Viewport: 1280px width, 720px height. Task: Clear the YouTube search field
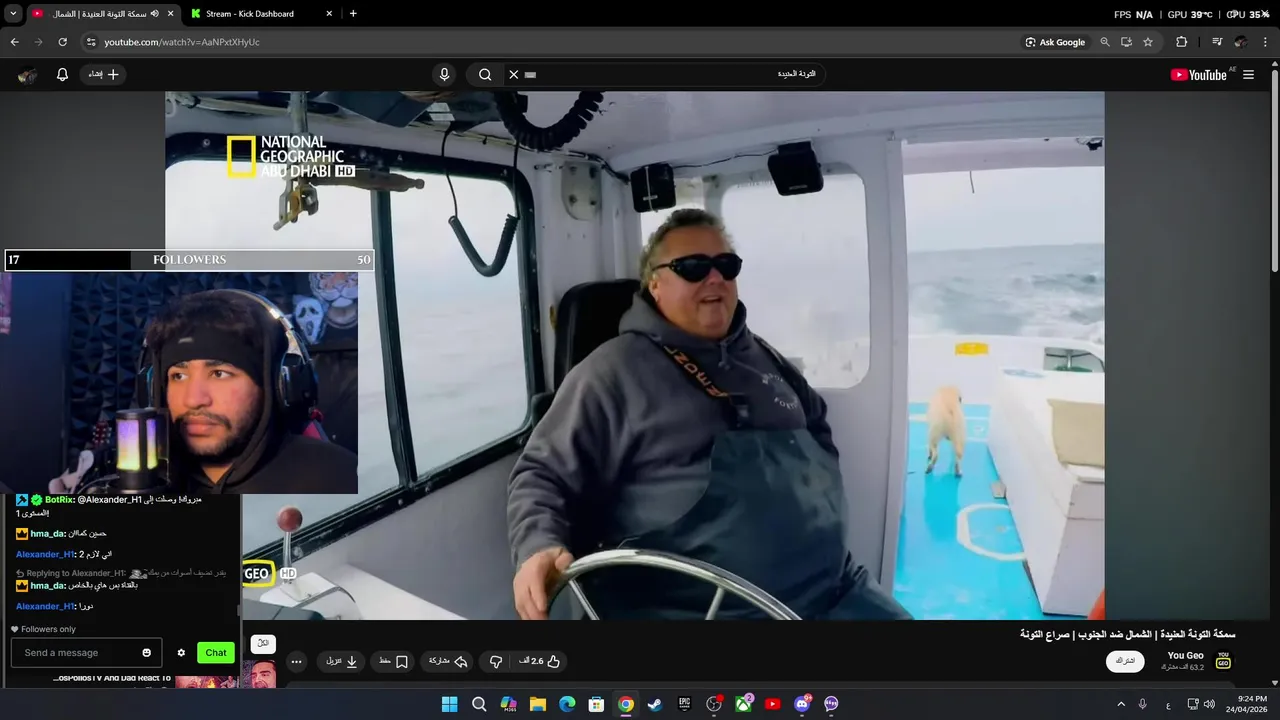click(514, 74)
